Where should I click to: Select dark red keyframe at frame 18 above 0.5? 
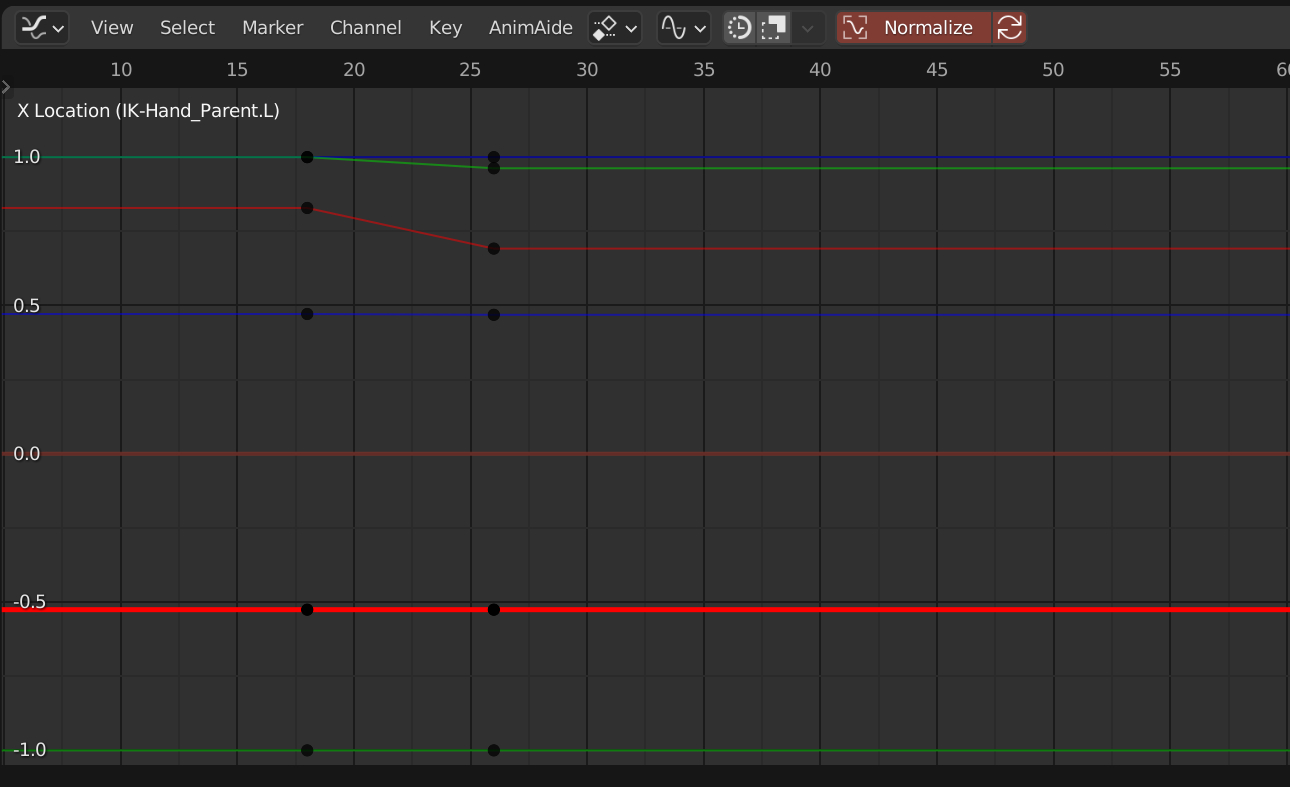coord(307,208)
